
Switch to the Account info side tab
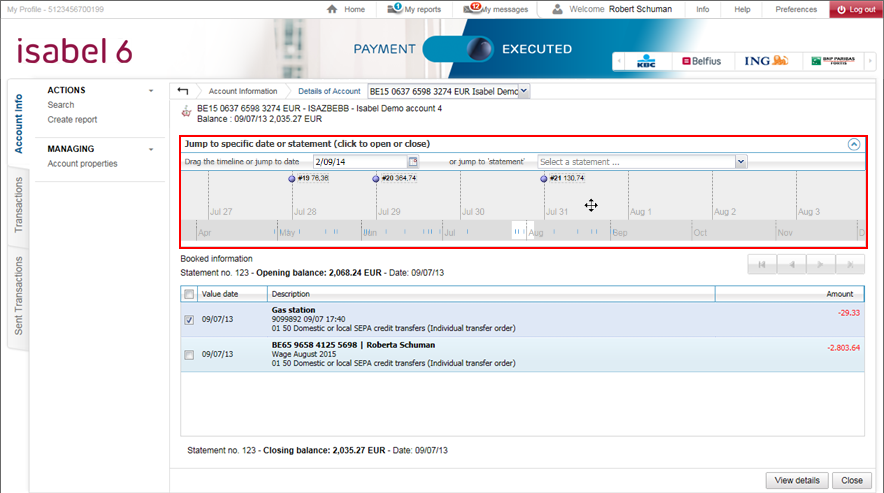pos(19,124)
